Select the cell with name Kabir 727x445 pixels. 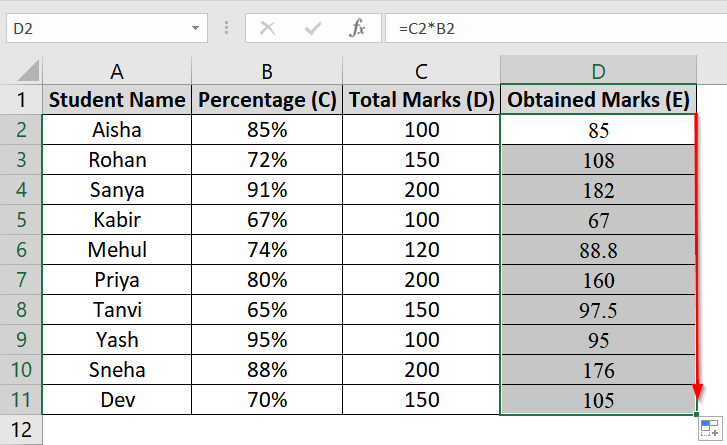pyautogui.click(x=117, y=219)
